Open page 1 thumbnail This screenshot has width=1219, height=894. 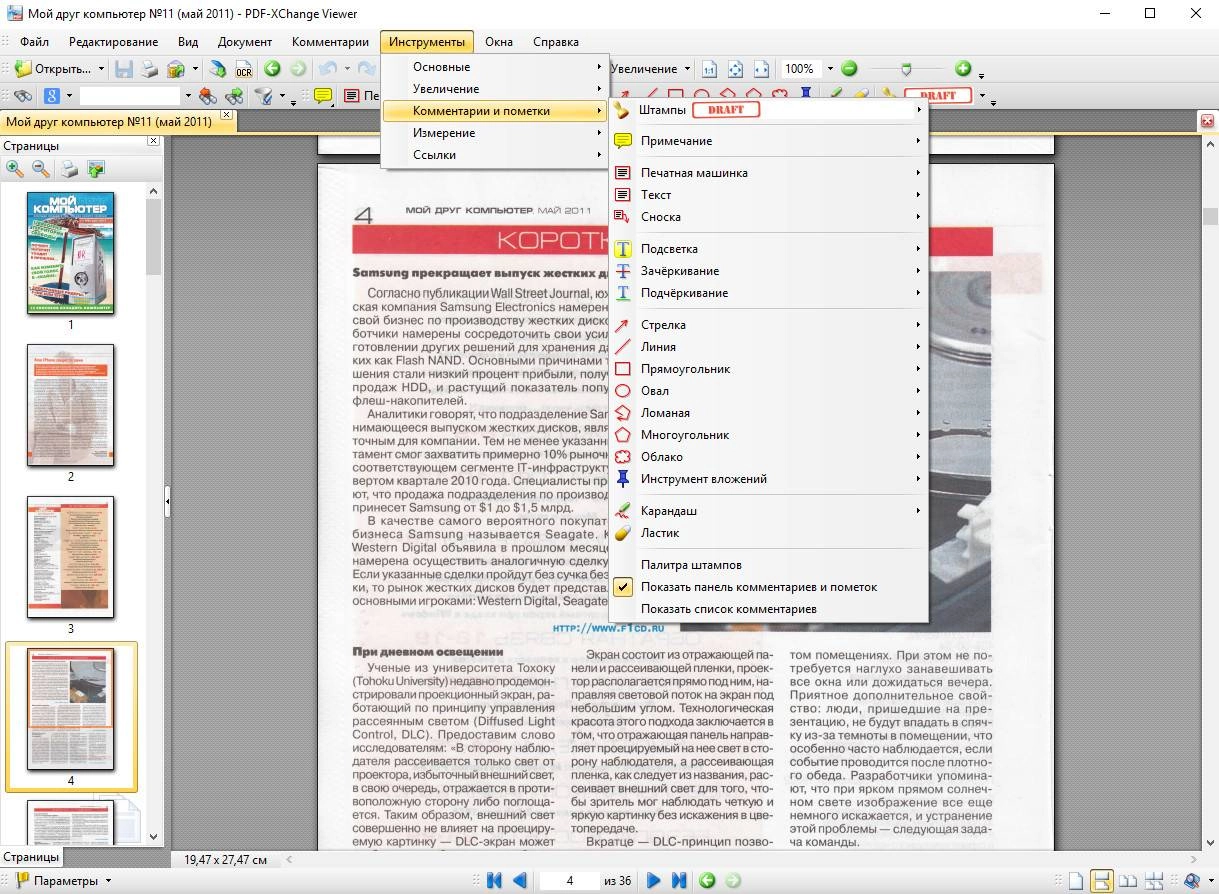tap(70, 251)
